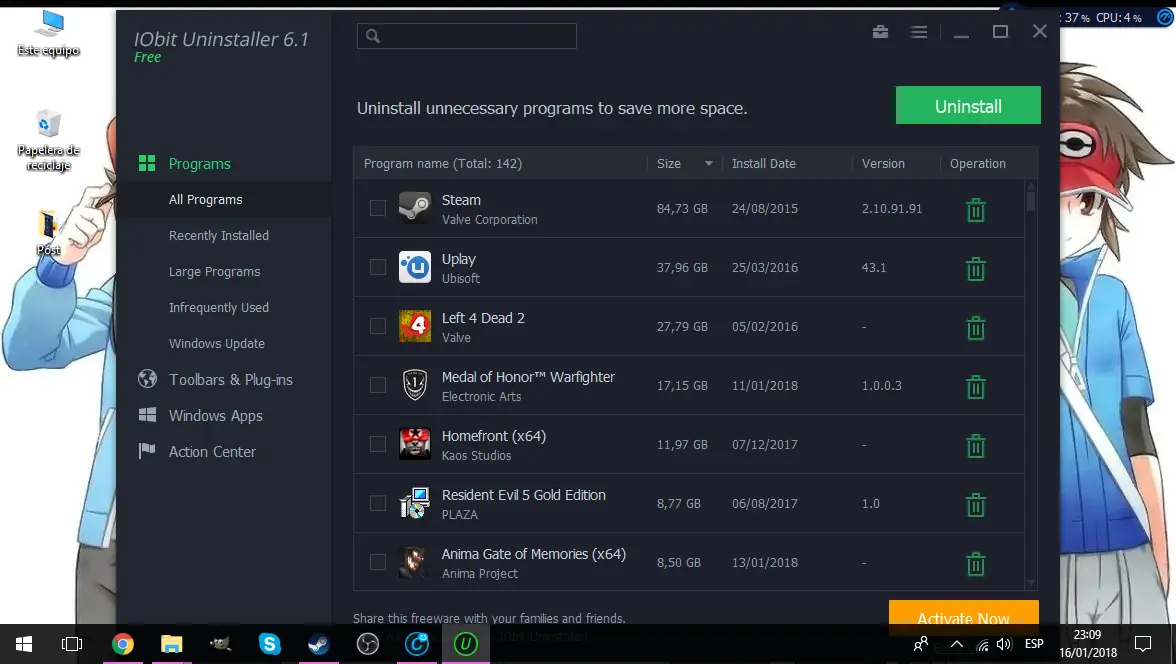The height and width of the screenshot is (664, 1176).
Task: Open Skype from the taskbar
Action: point(269,644)
